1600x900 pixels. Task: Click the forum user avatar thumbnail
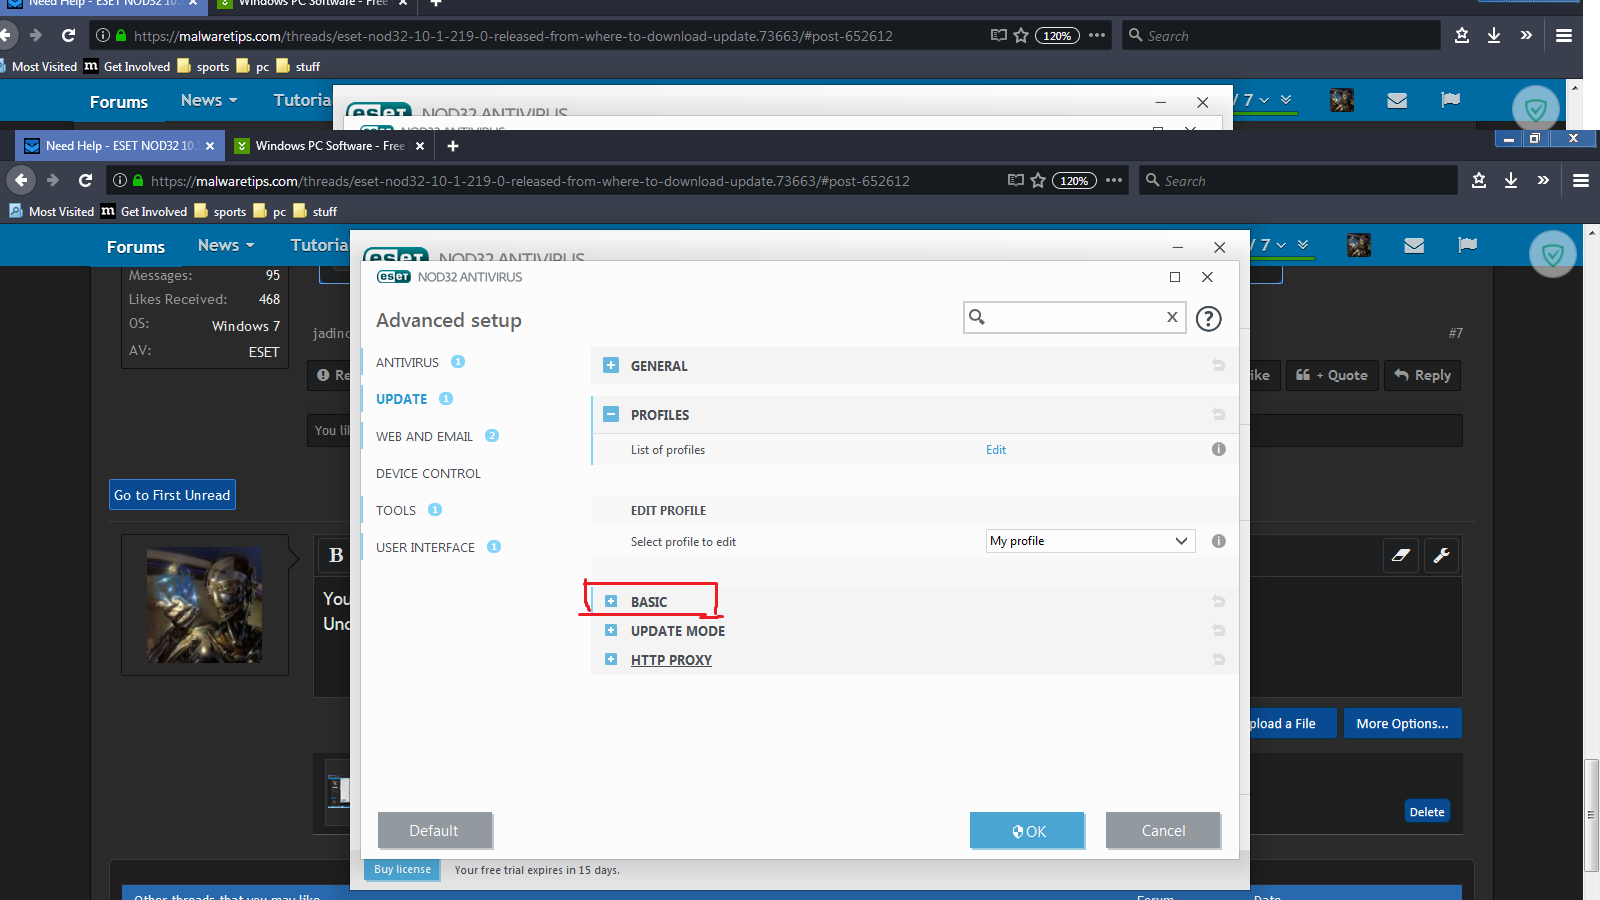[x=205, y=605]
